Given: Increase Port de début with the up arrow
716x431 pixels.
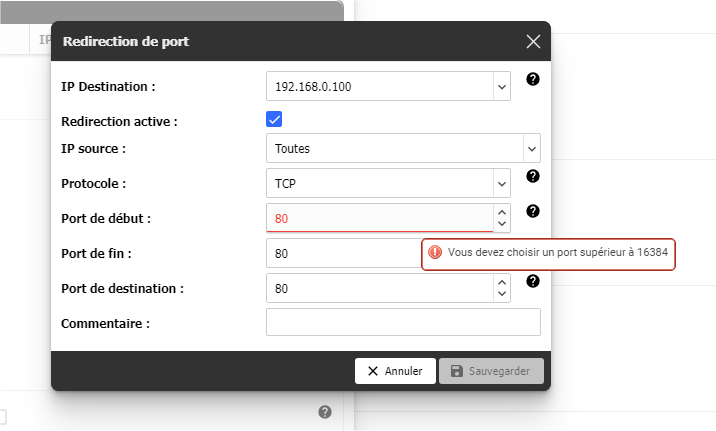Looking at the screenshot, I should point(501,211).
